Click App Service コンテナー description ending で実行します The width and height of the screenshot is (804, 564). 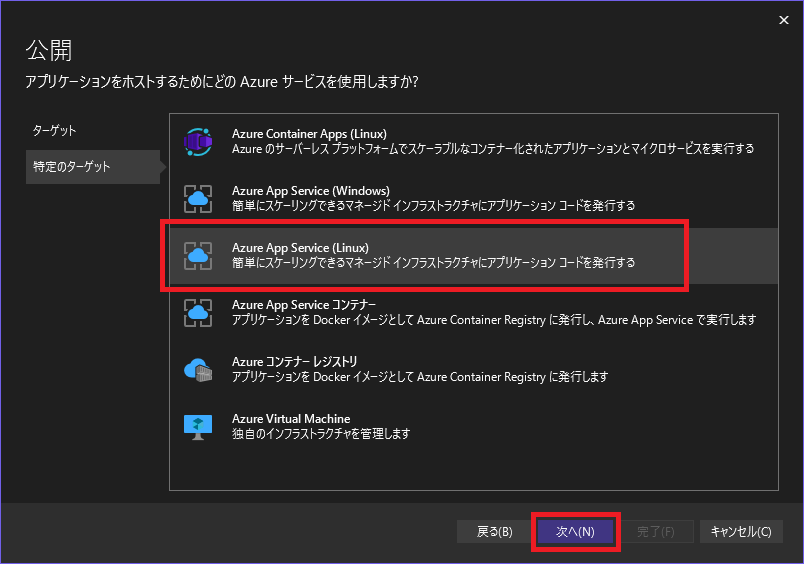pos(494,320)
